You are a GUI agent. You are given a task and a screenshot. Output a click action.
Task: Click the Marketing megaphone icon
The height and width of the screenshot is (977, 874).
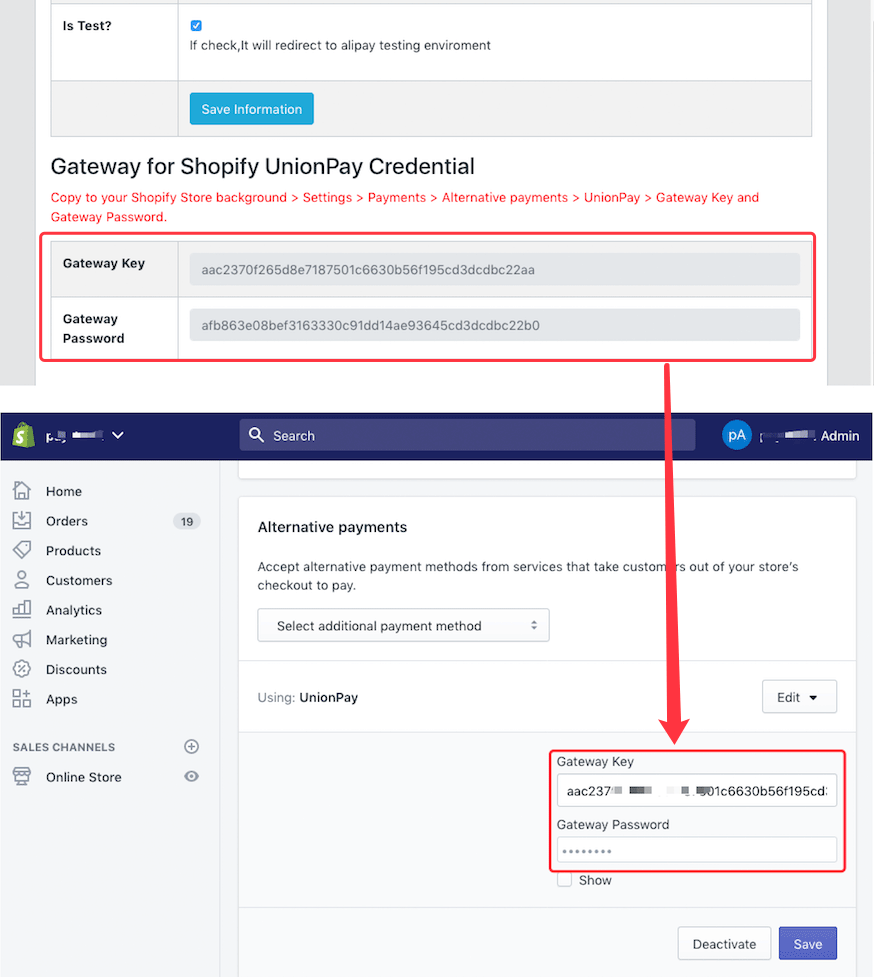(22, 640)
